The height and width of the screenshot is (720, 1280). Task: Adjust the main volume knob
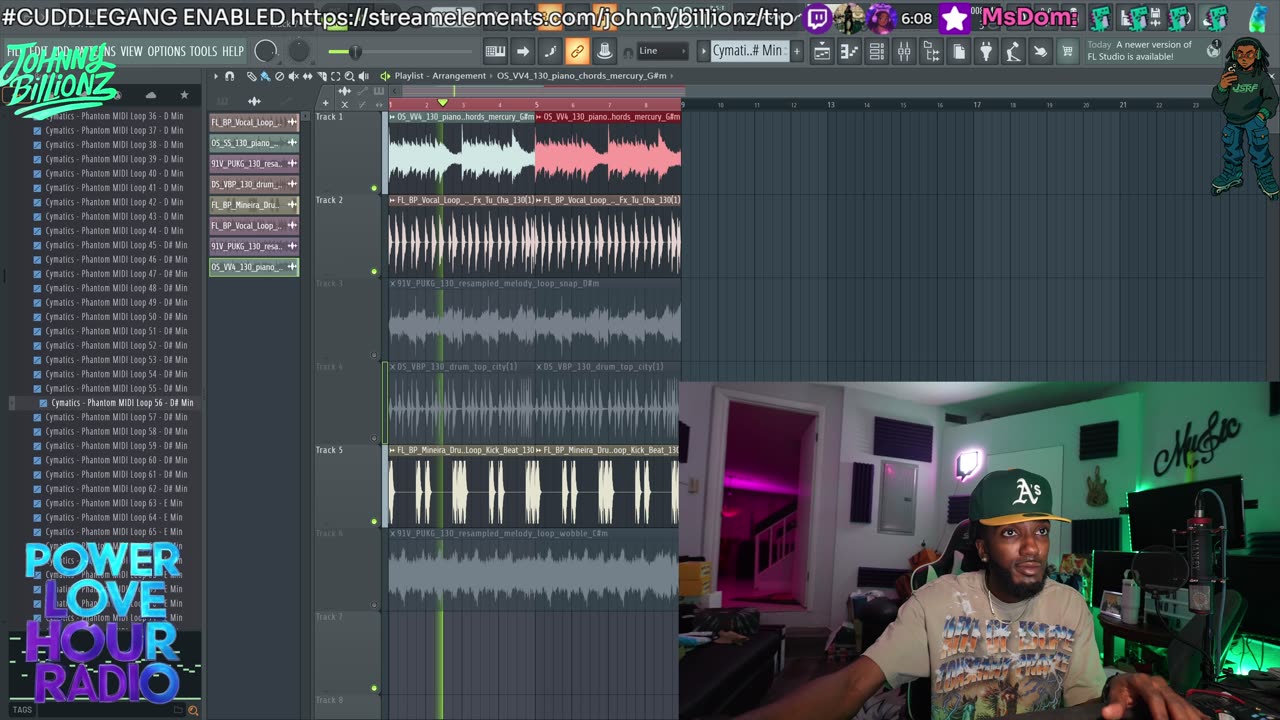pos(265,51)
